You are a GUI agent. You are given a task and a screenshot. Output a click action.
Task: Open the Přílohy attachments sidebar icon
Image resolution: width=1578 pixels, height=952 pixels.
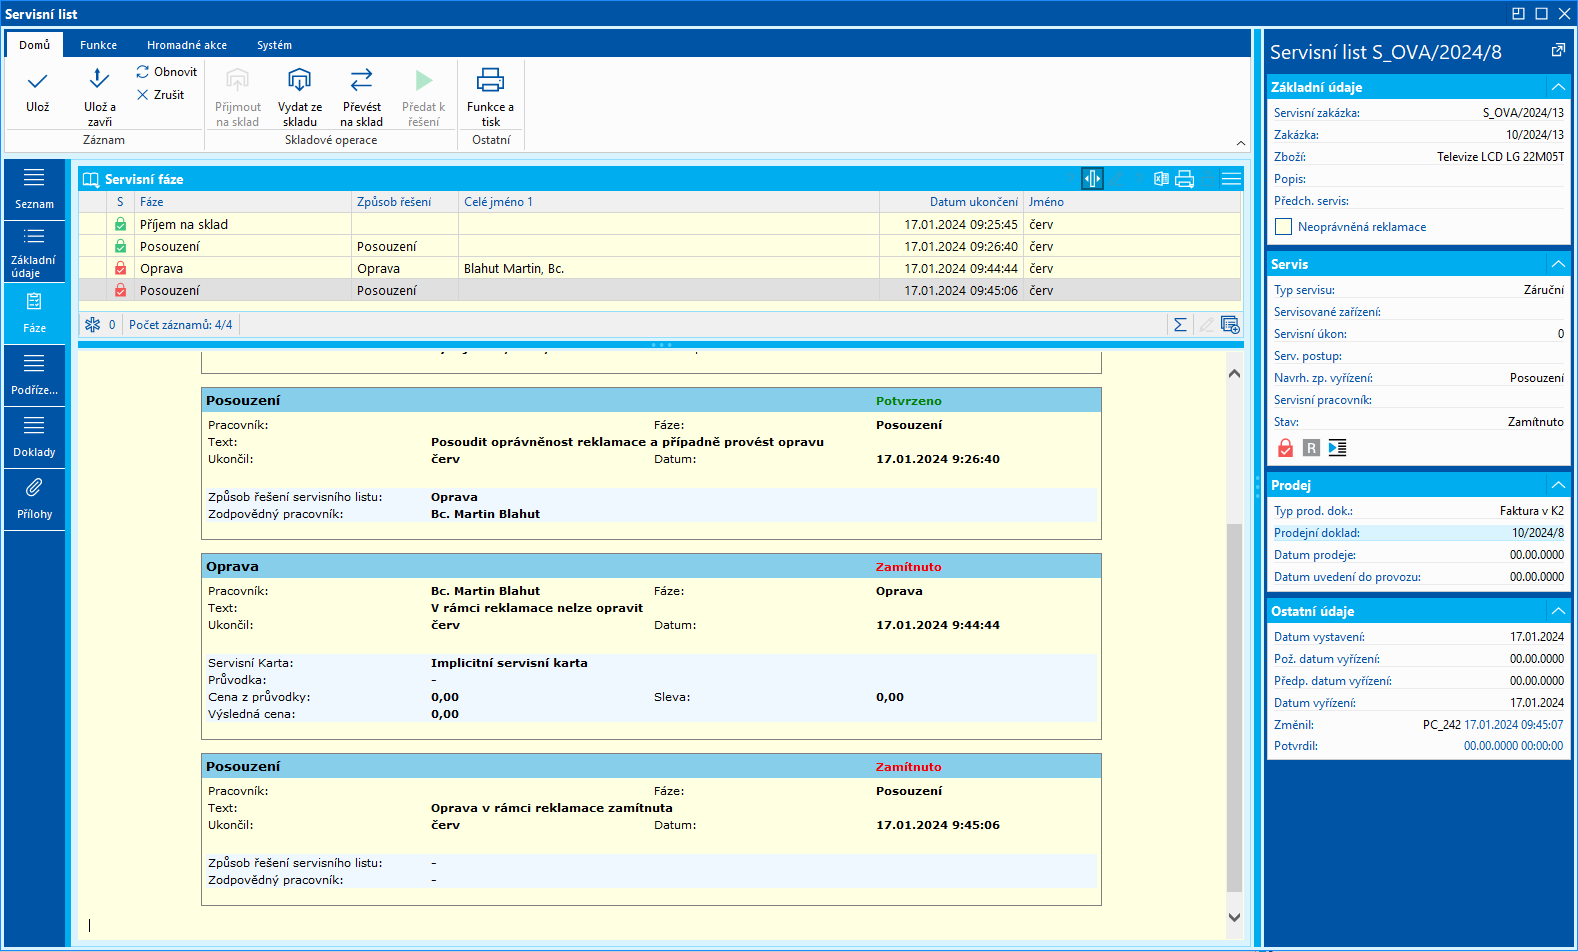(34, 488)
